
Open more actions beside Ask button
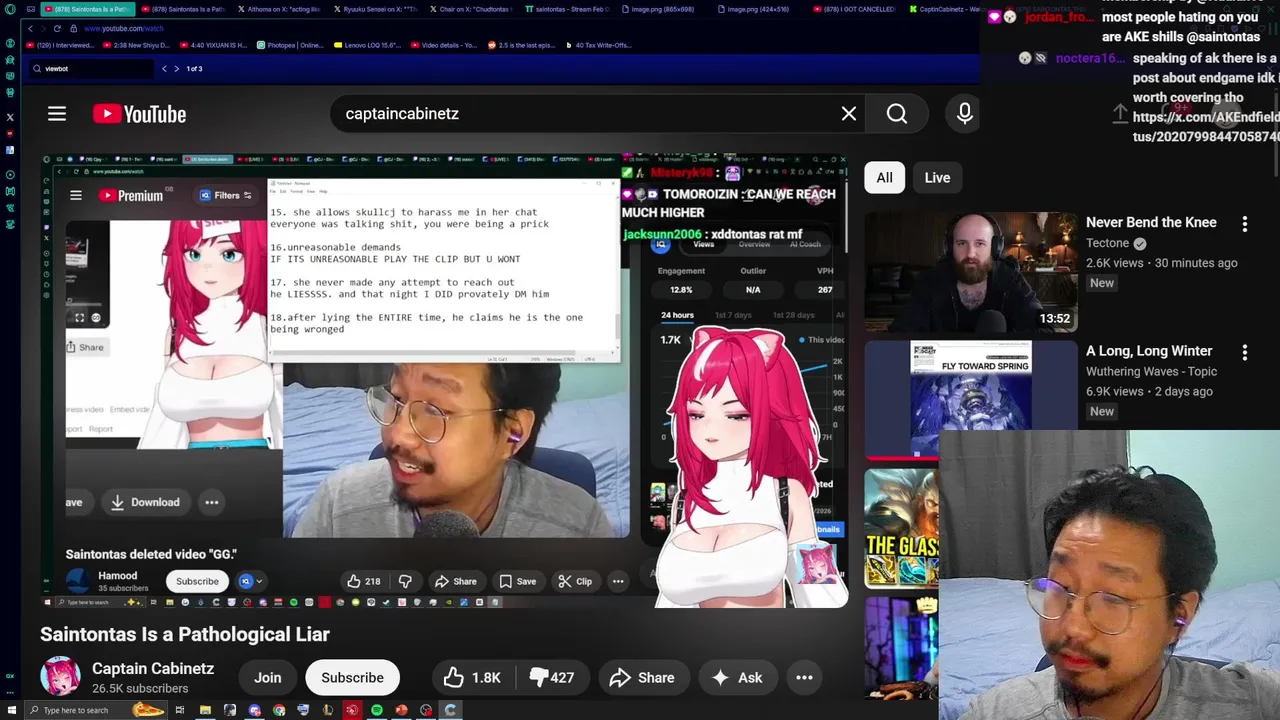[804, 678]
